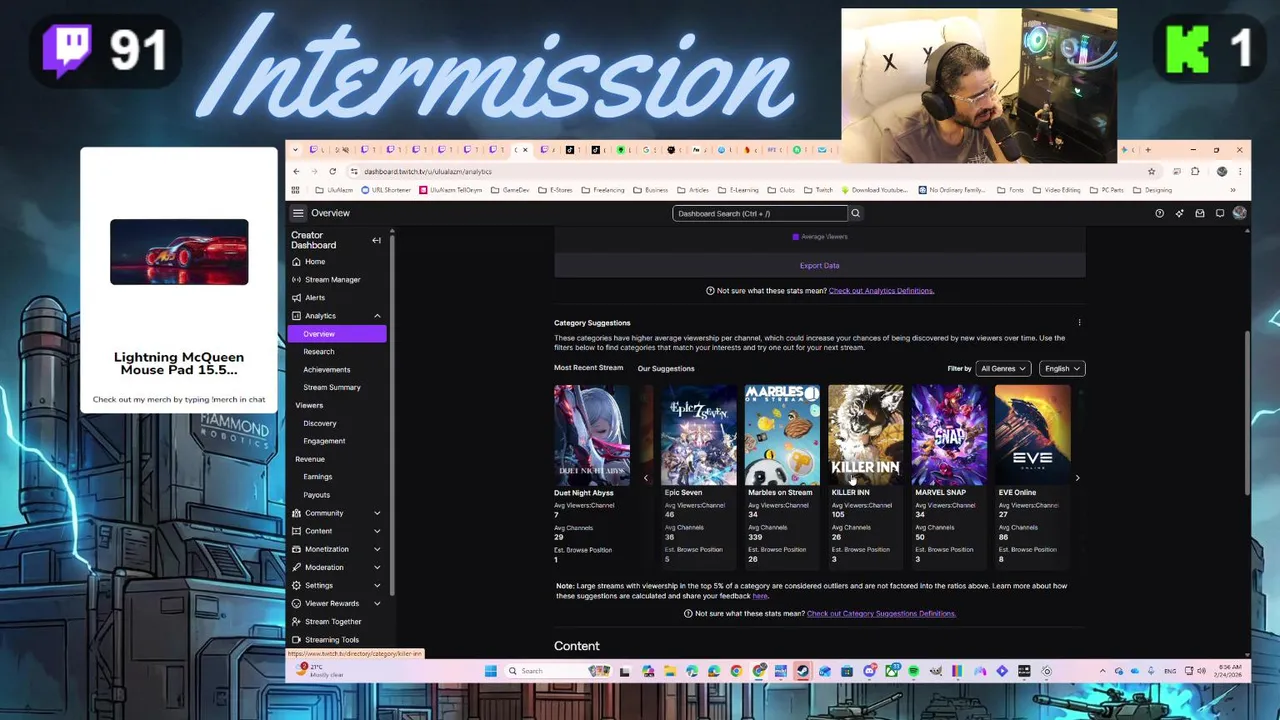Bookmark this page with star icon
This screenshot has width=1280, height=720.
pyautogui.click(x=1151, y=171)
